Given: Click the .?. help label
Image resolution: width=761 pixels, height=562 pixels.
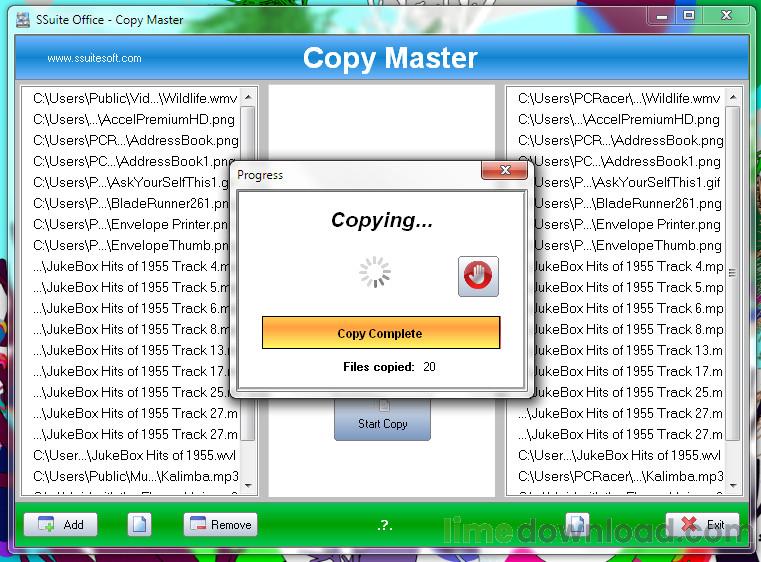Looking at the screenshot, I should point(384,525).
